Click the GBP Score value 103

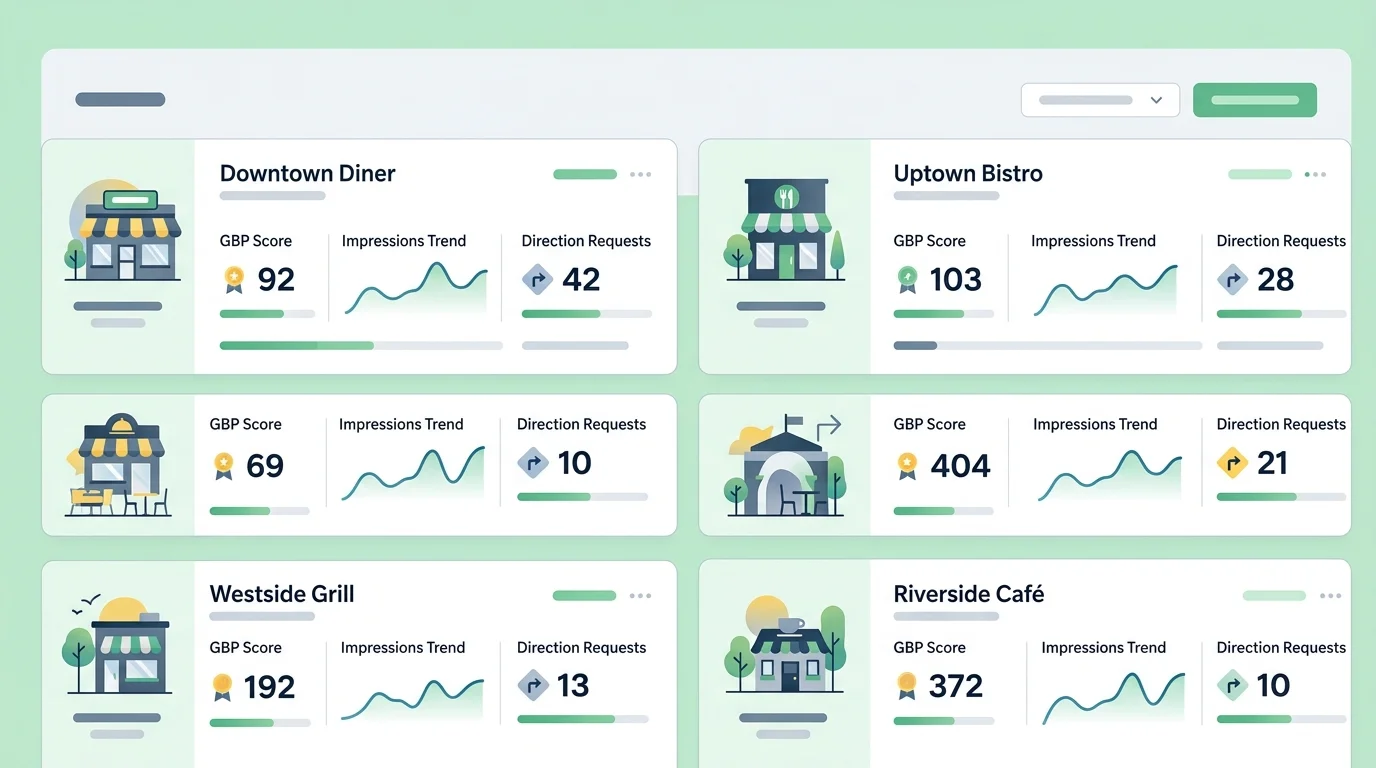click(x=956, y=280)
